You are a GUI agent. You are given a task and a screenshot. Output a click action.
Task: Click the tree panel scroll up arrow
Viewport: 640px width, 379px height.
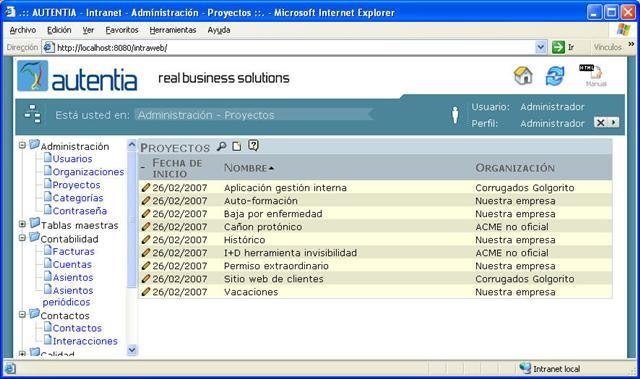(132, 145)
